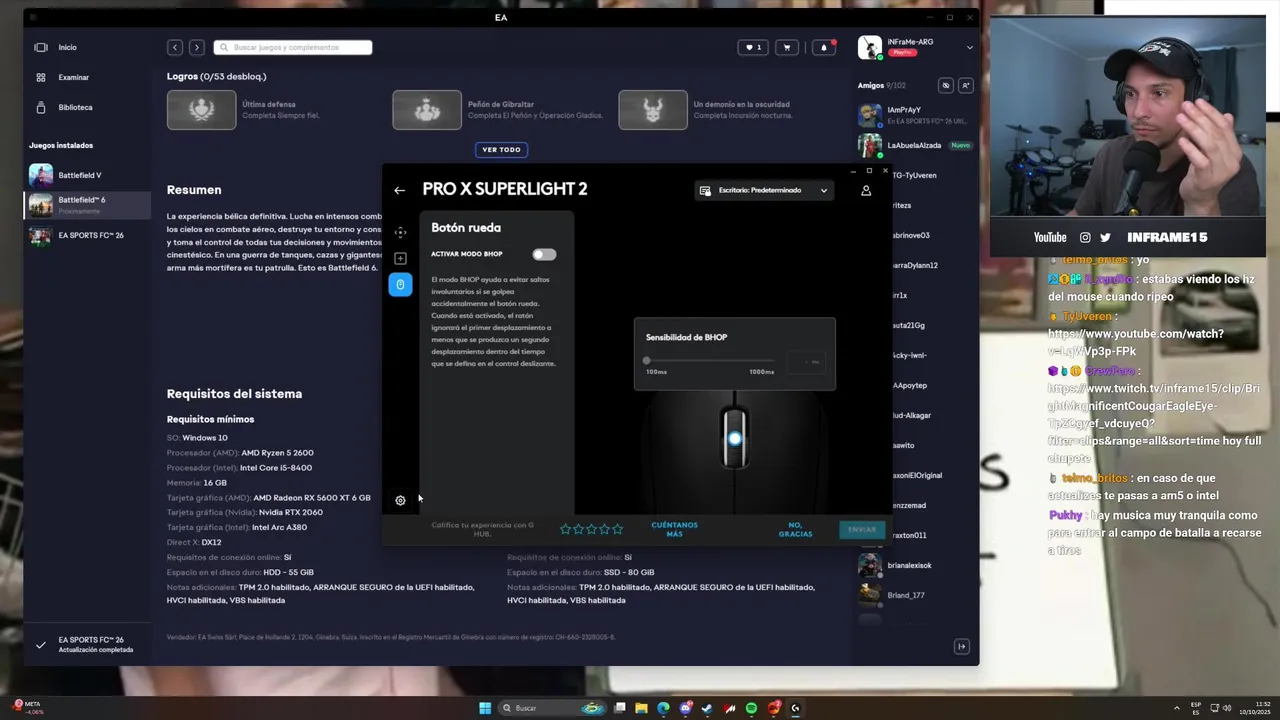Select Battlefield V in installed games

point(87,175)
